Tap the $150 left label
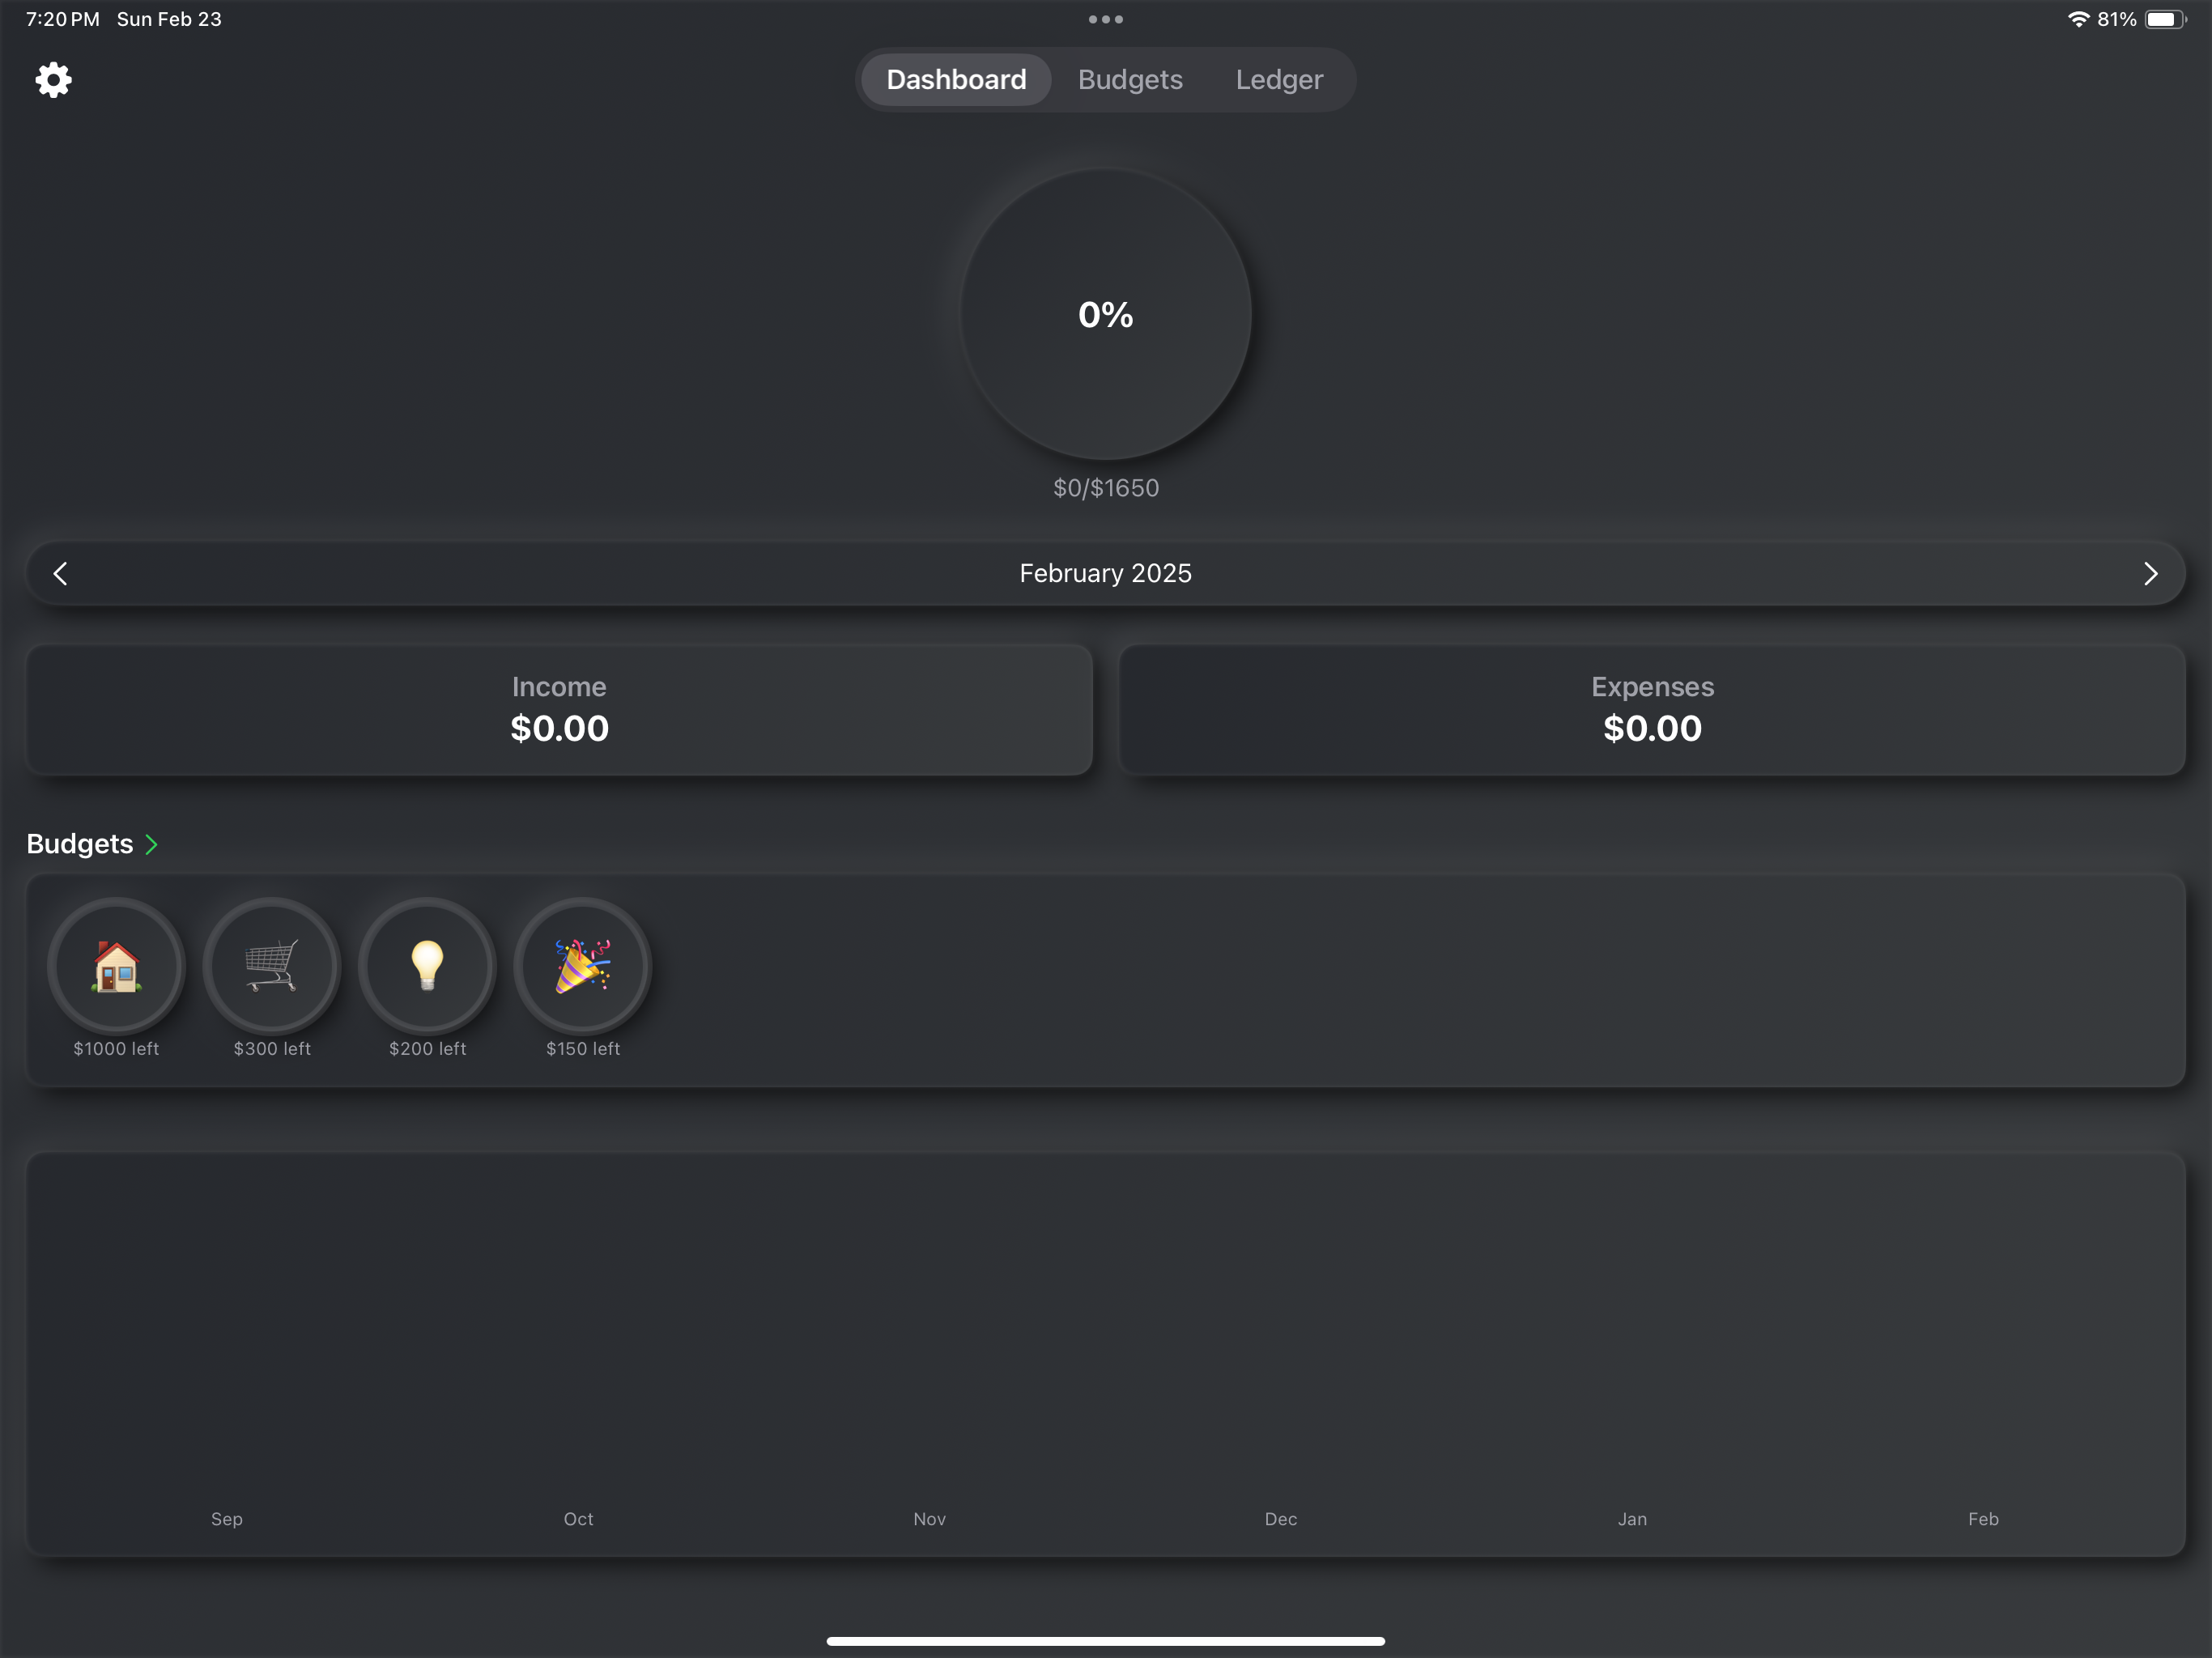Screen dimensions: 2212x1658 pyautogui.click(x=583, y=1049)
